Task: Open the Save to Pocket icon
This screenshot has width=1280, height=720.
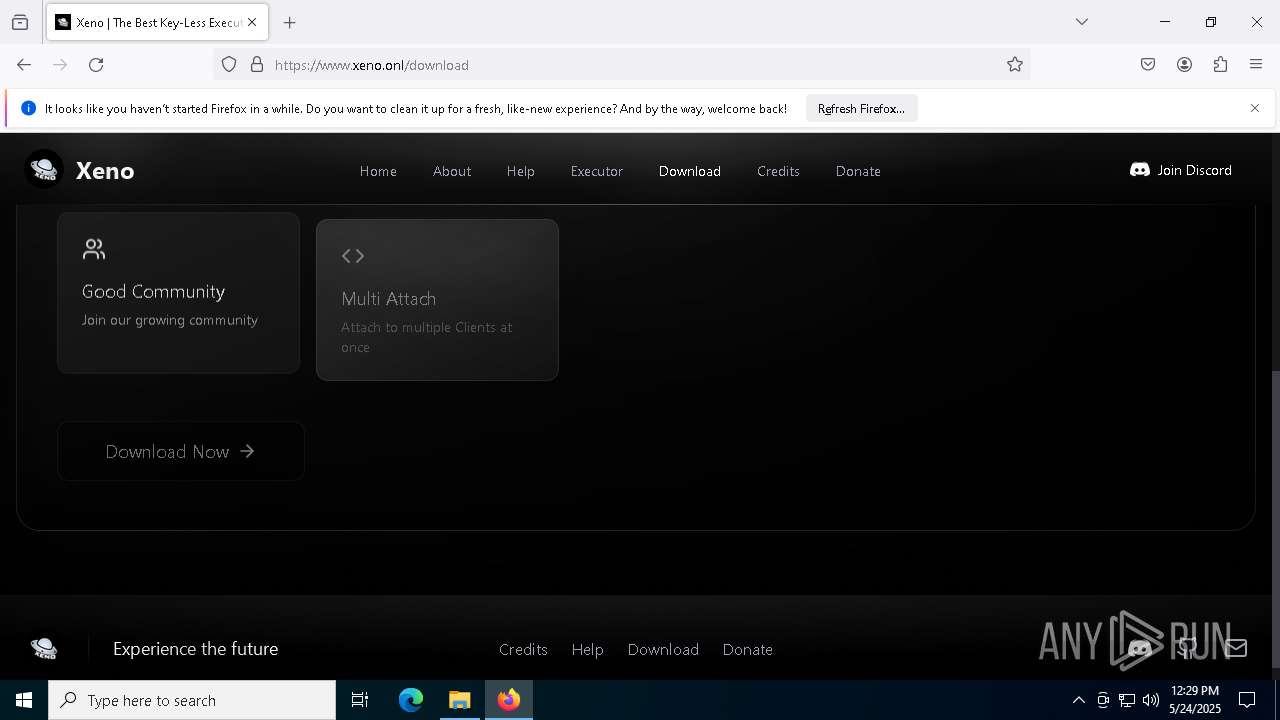Action: click(1148, 65)
